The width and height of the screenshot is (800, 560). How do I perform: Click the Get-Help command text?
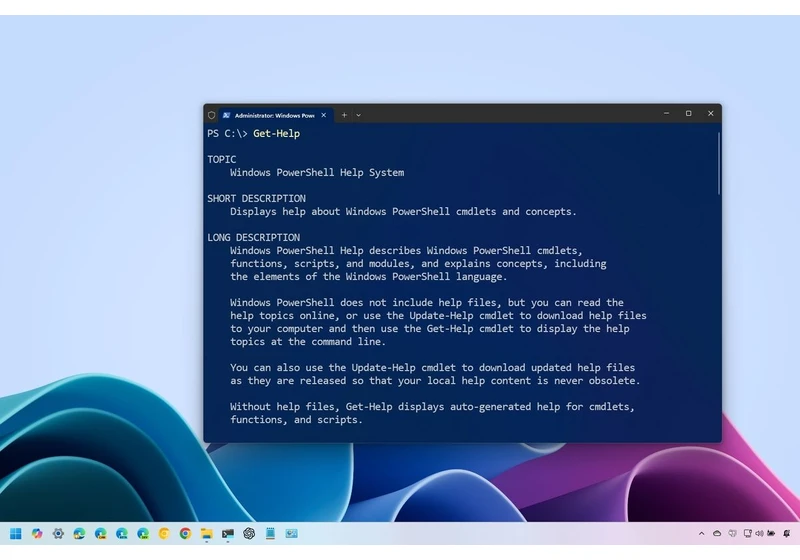tap(277, 134)
